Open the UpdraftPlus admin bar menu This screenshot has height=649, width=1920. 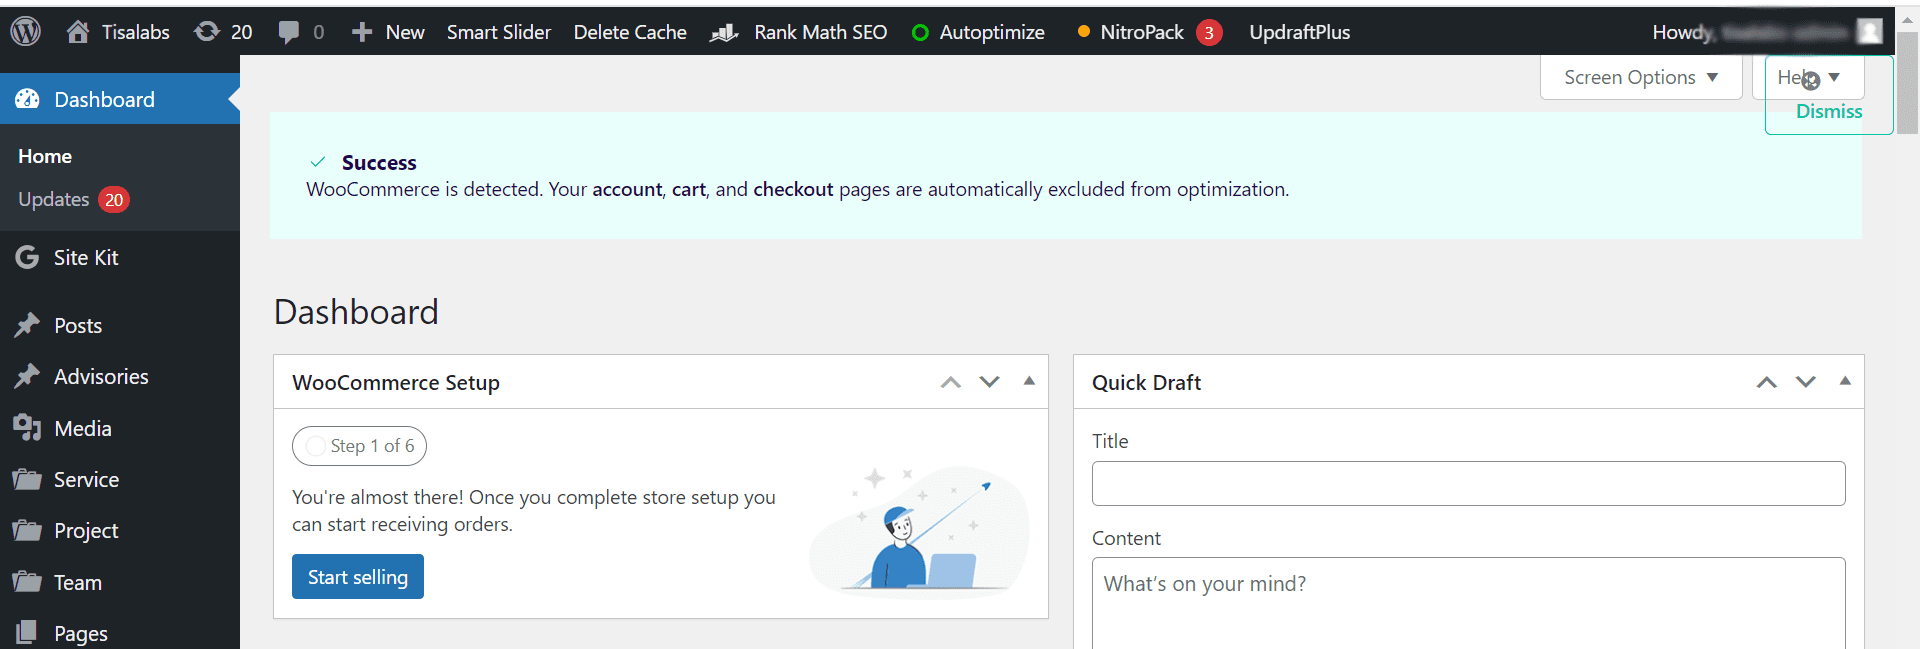tap(1299, 32)
